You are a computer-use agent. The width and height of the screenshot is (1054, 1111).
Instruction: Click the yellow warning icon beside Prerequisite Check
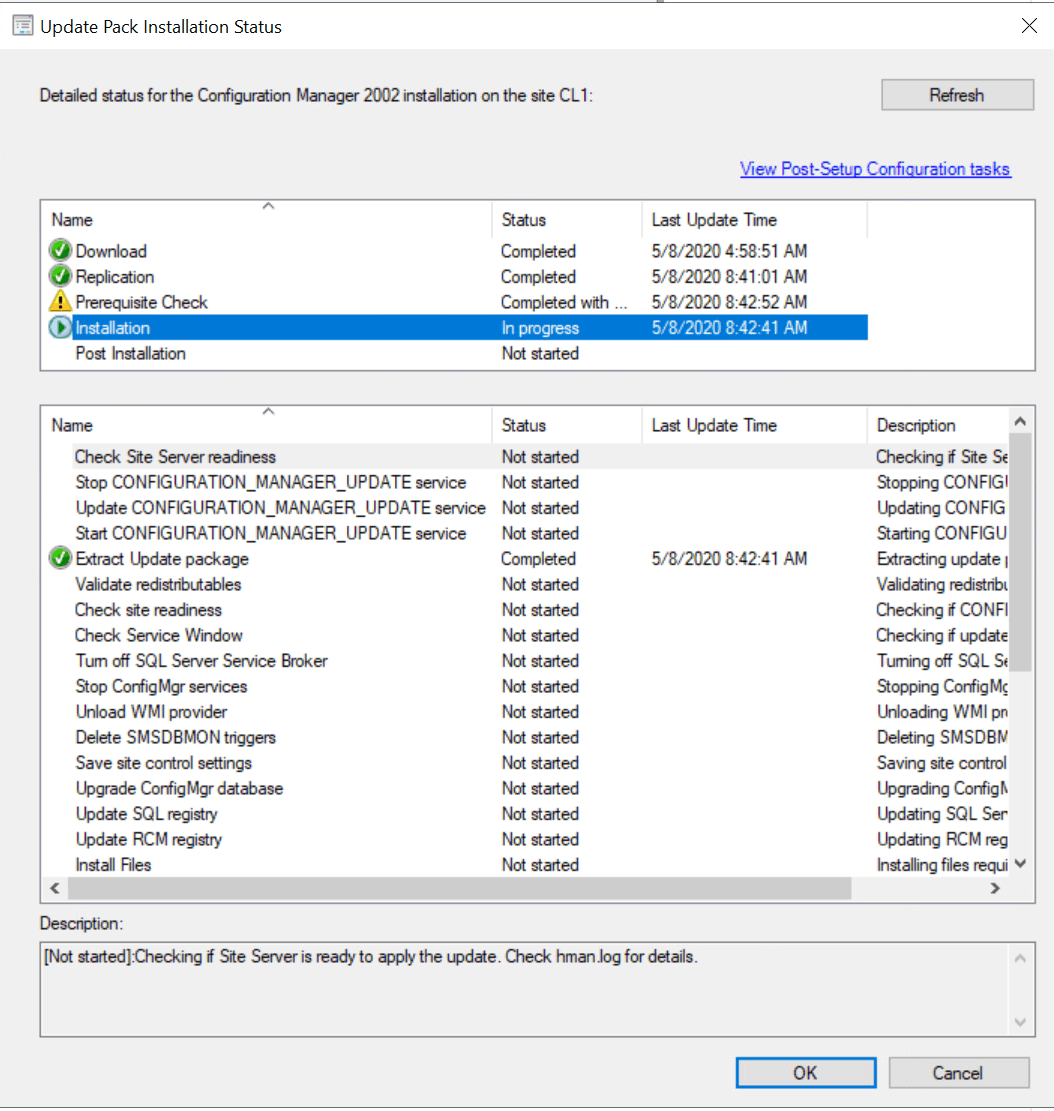pyautogui.click(x=60, y=302)
